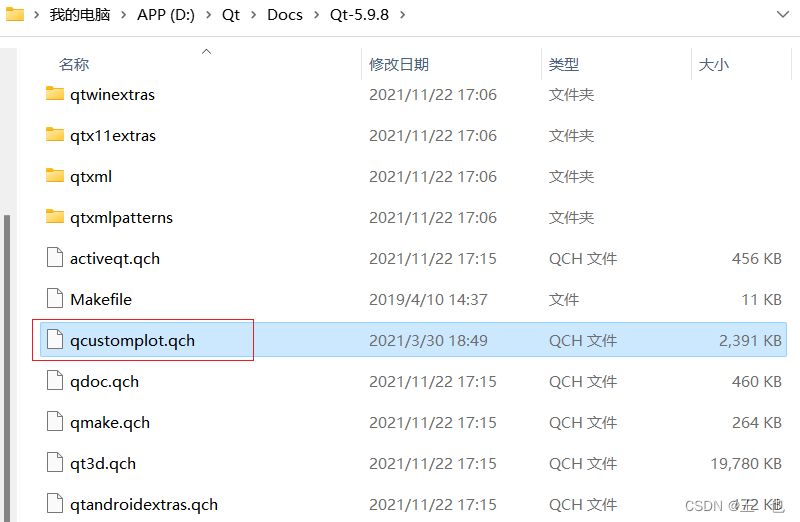Viewport: 800px width, 522px height.
Task: Select the qt3d.qch file name
Action: click(x=103, y=463)
